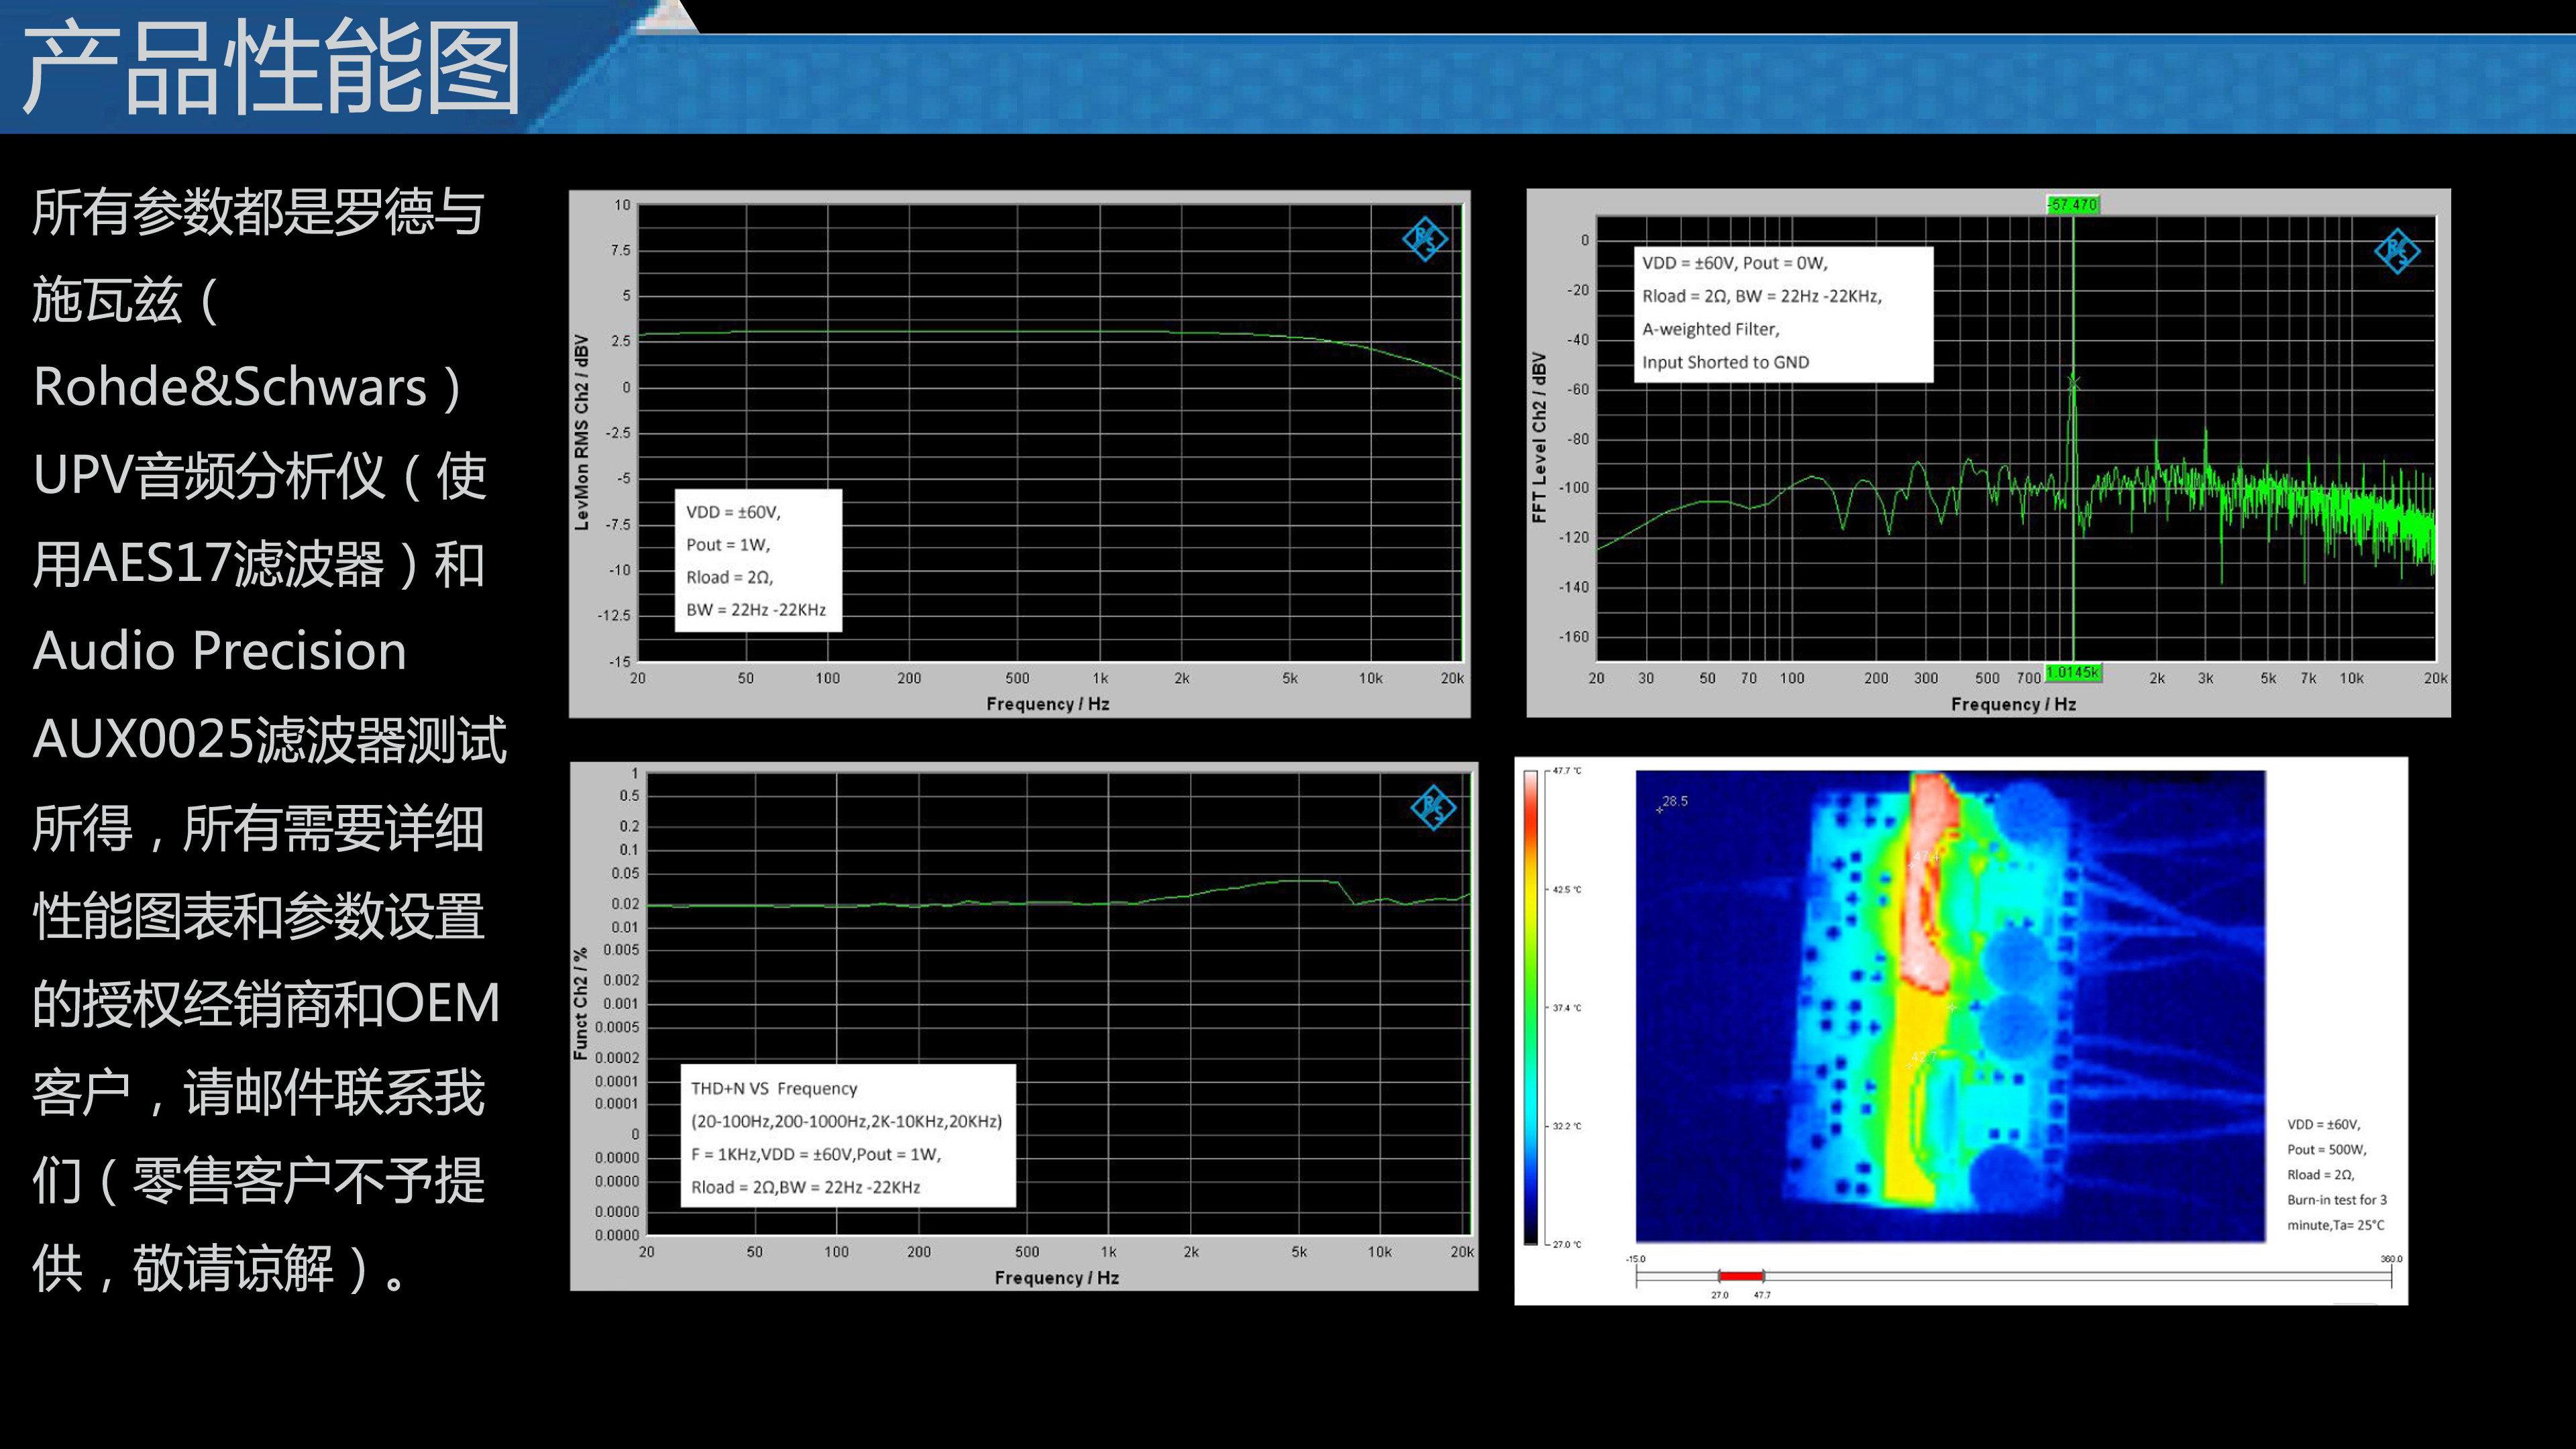The width and height of the screenshot is (2576, 1449).
Task: Click the green 1.0145k cursor frequency label
Action: [x=2072, y=673]
